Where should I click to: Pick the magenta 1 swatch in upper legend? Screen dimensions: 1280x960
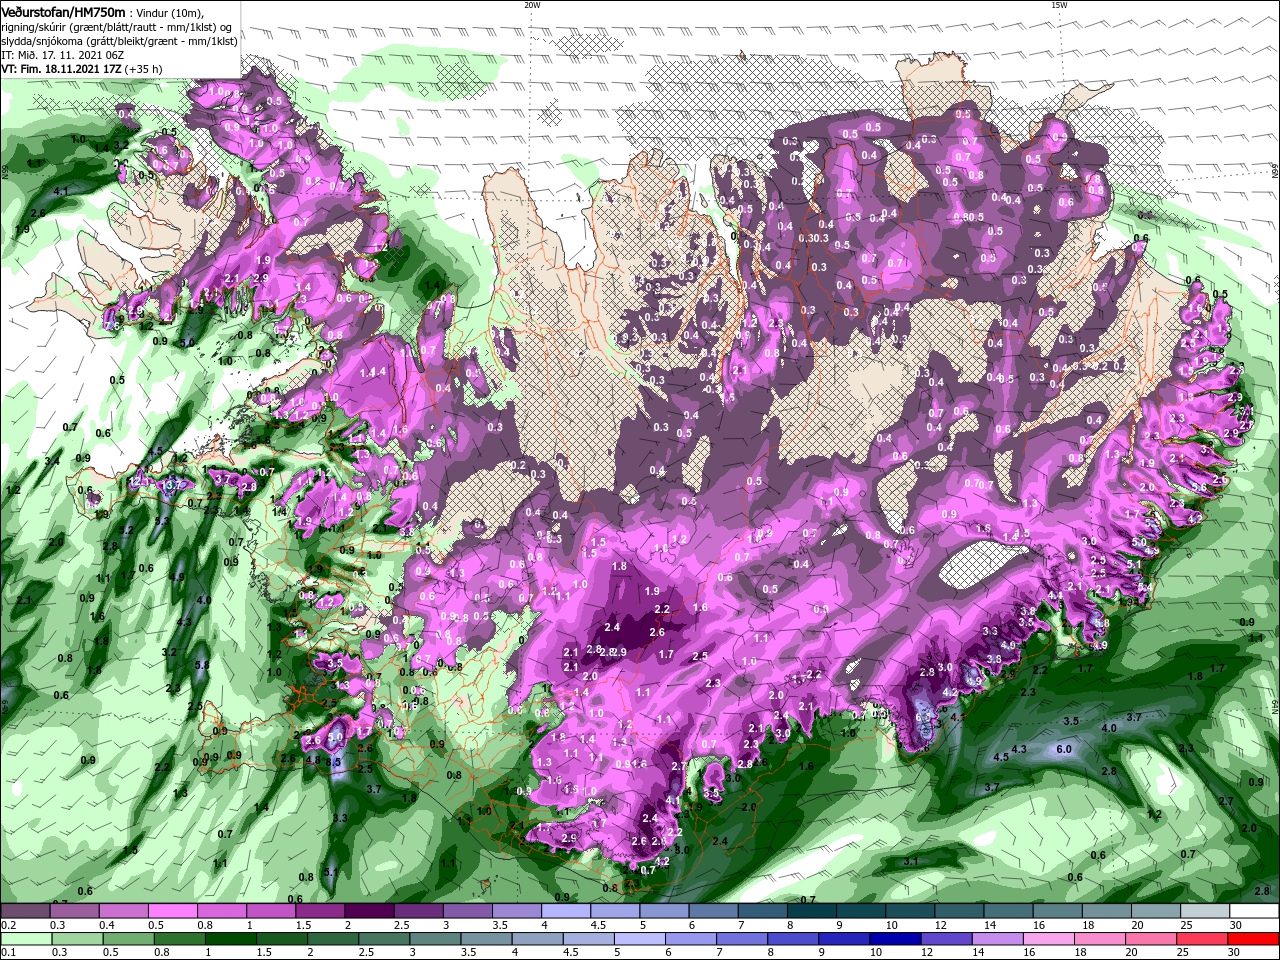(270, 911)
